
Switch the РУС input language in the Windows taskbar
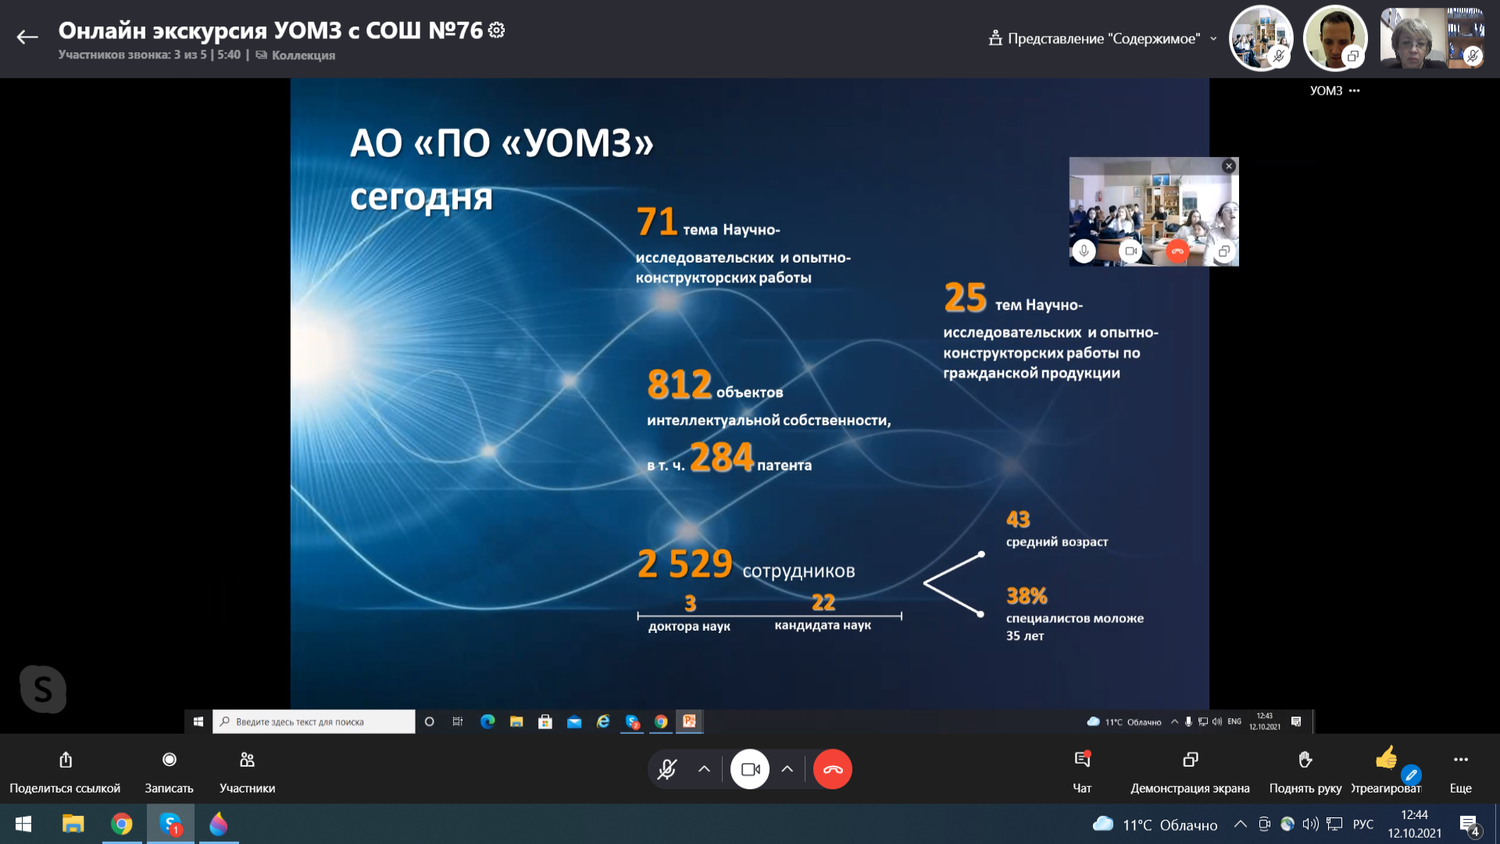click(1363, 824)
